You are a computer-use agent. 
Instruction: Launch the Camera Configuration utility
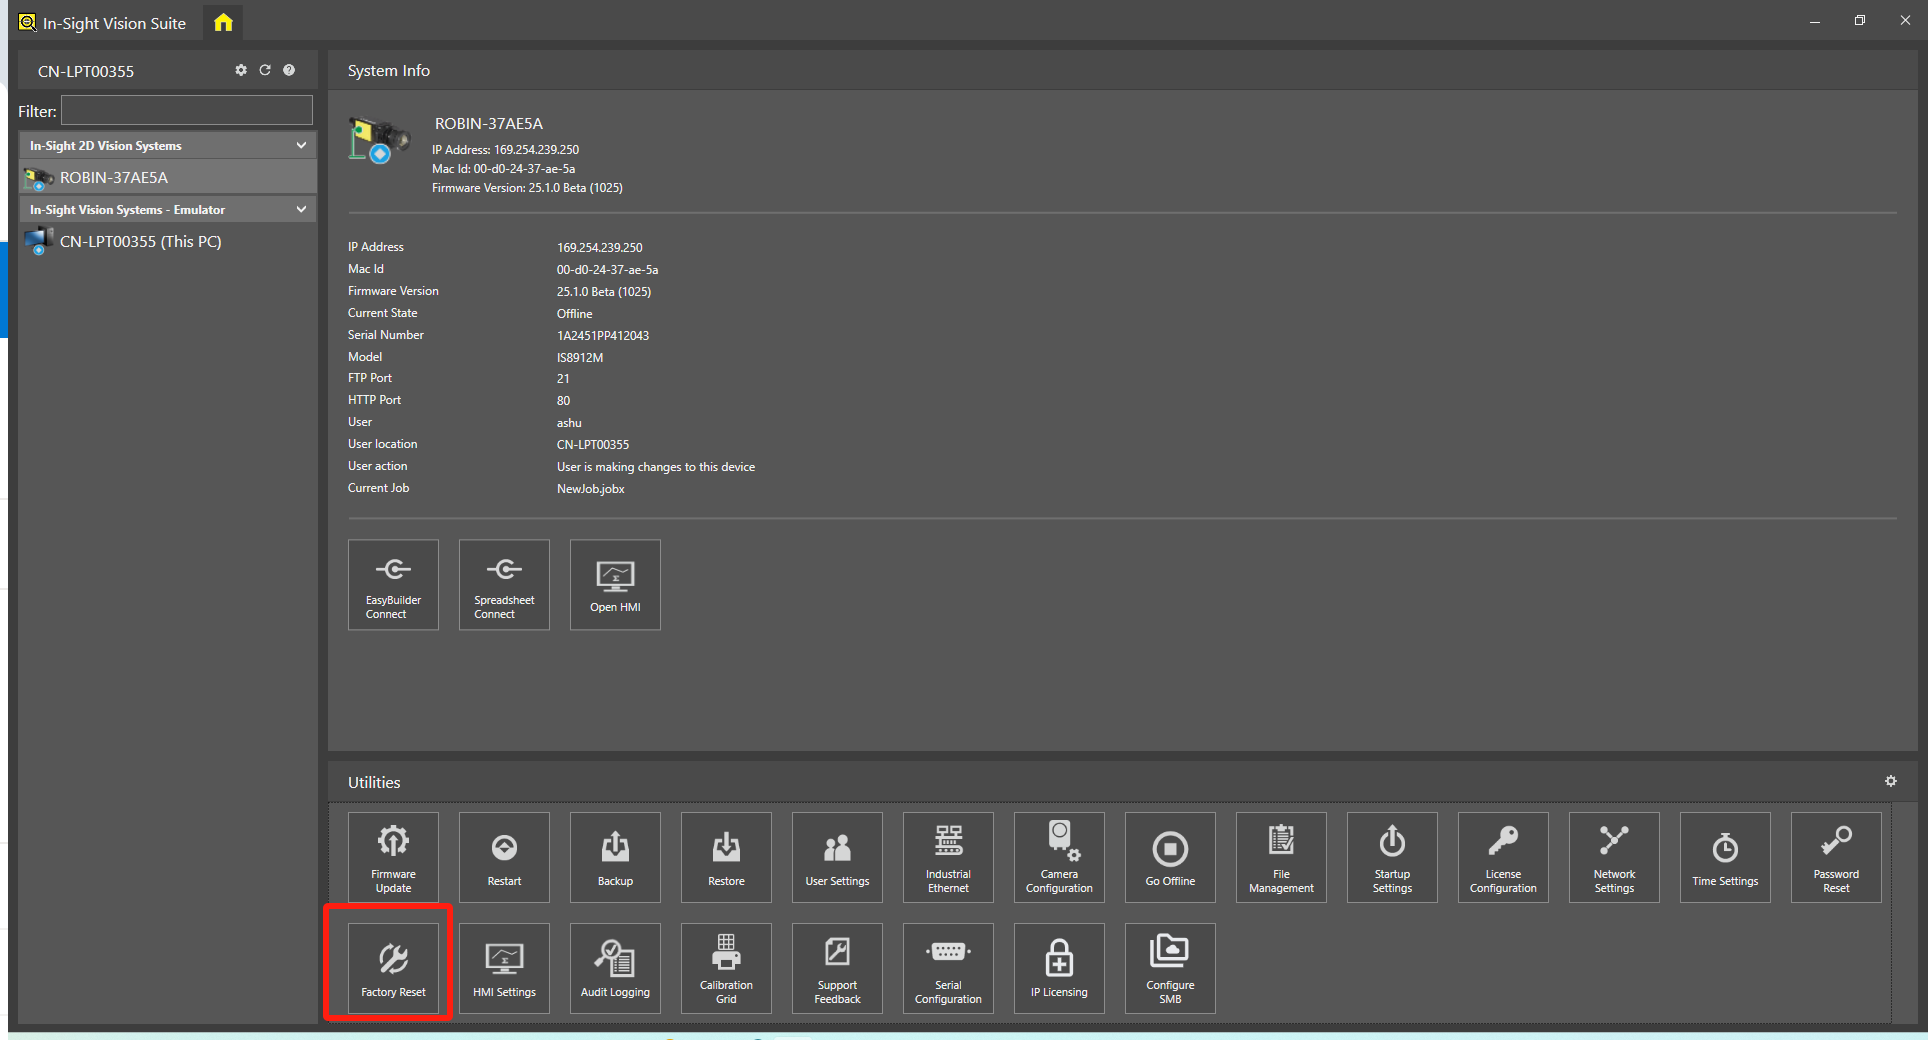coord(1059,857)
